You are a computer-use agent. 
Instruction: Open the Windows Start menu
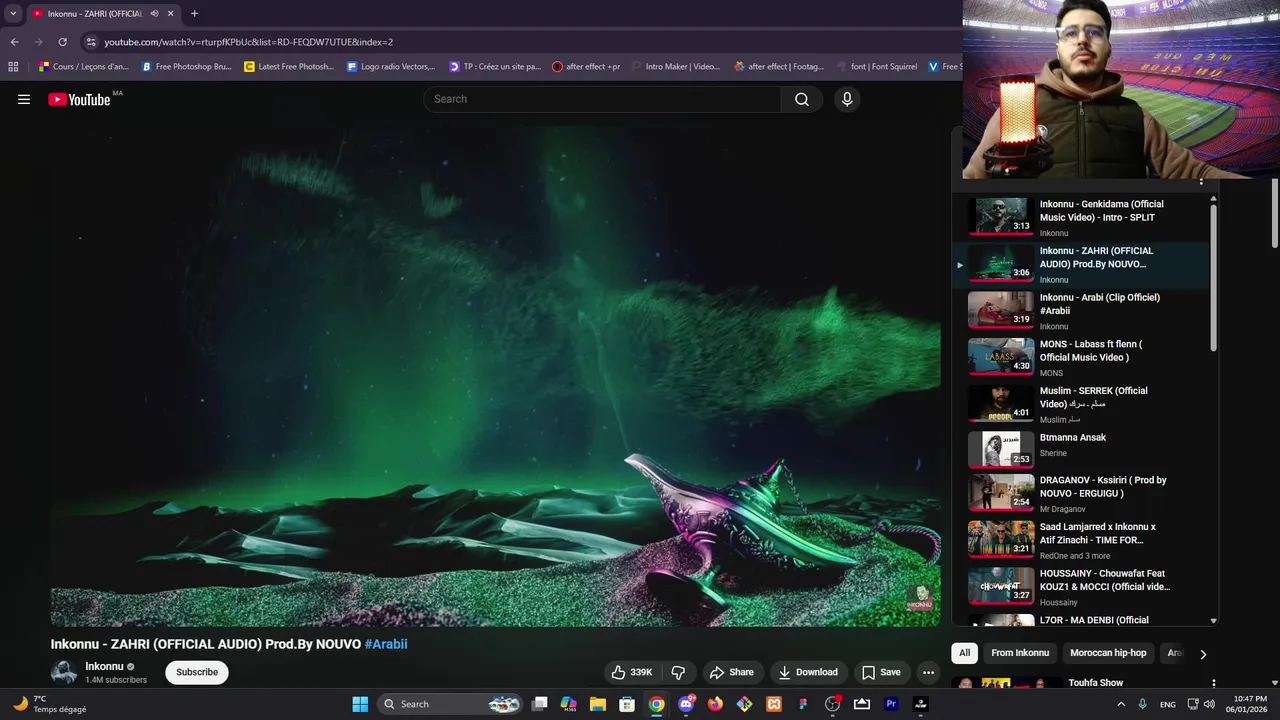(360, 704)
